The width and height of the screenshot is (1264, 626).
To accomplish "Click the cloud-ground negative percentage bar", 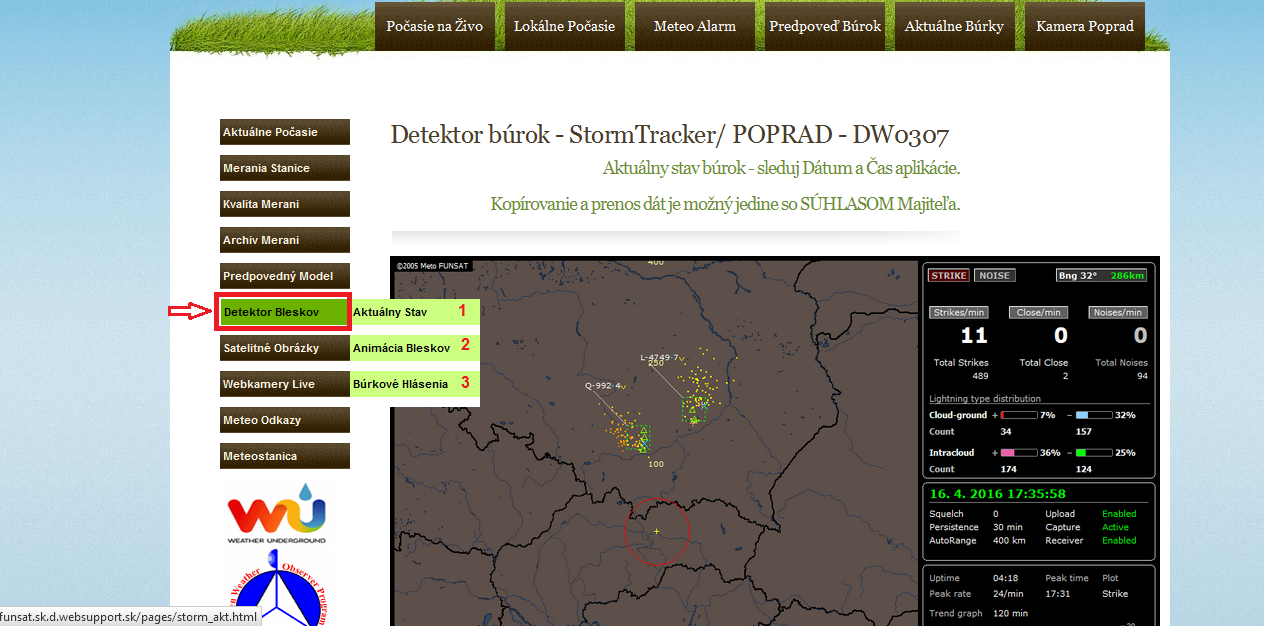I will pos(1094,415).
